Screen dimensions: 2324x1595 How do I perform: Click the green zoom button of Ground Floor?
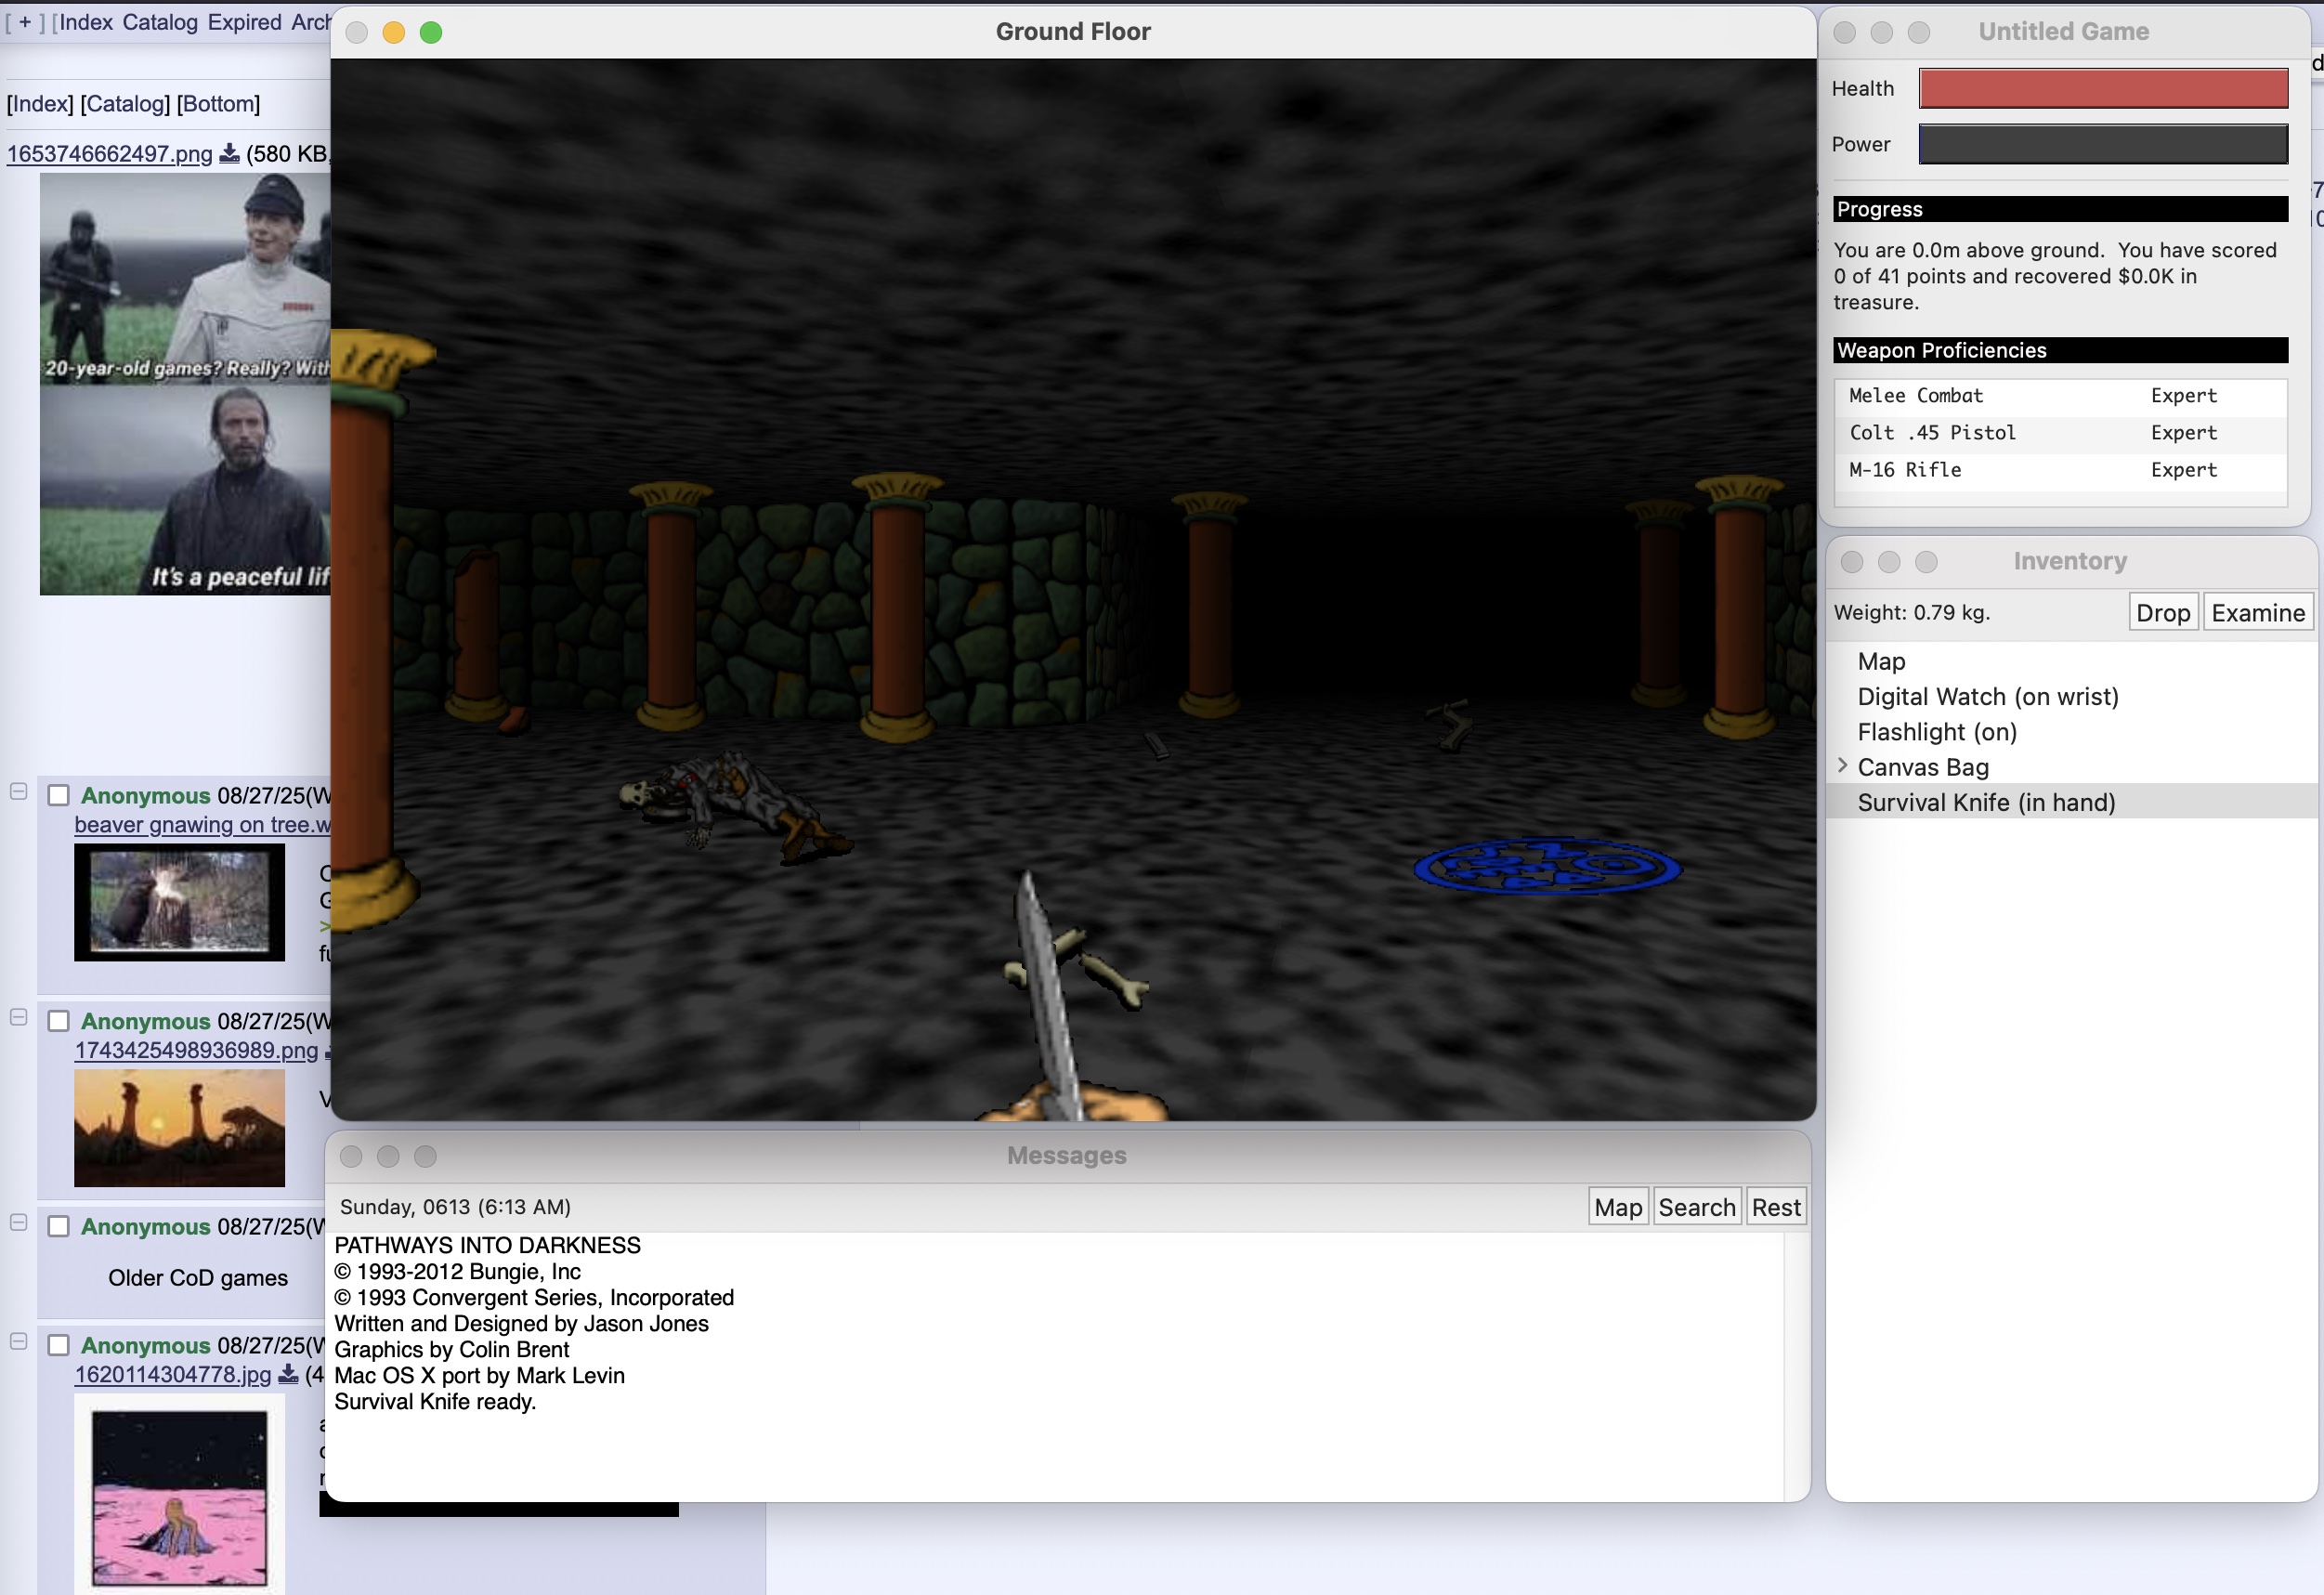[x=431, y=32]
